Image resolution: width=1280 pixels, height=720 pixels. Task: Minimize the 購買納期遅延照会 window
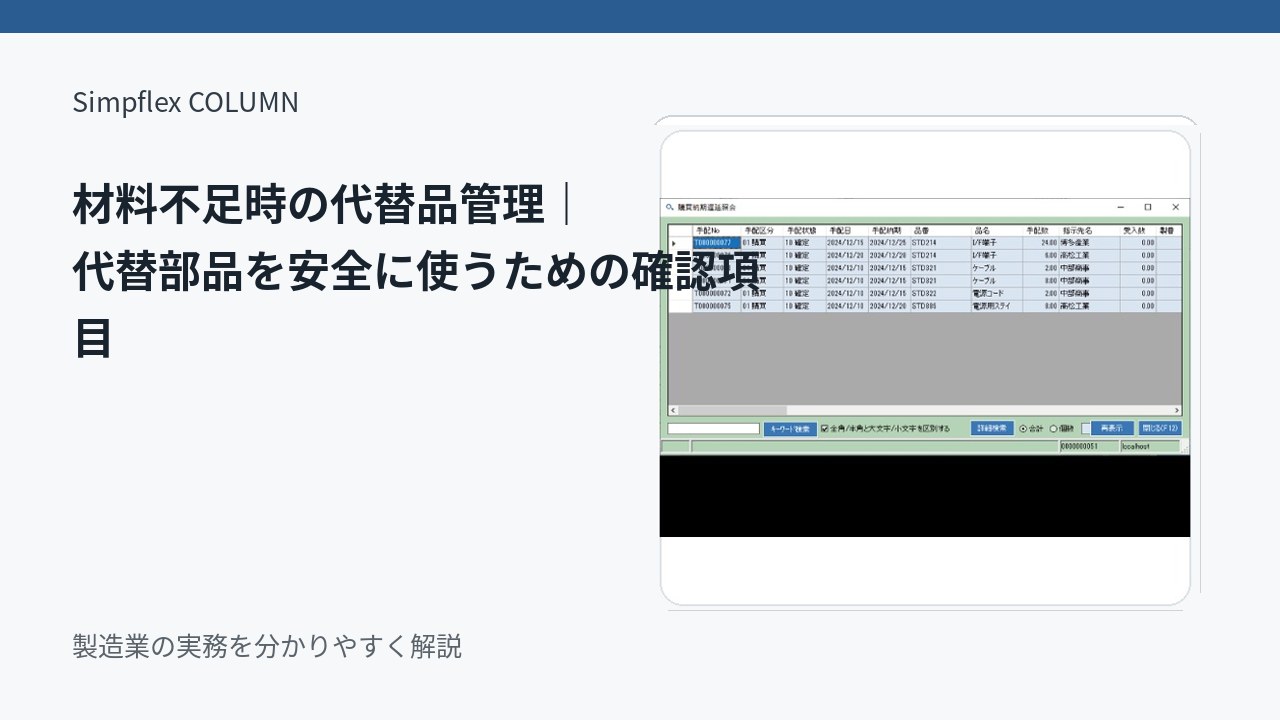click(x=1121, y=207)
